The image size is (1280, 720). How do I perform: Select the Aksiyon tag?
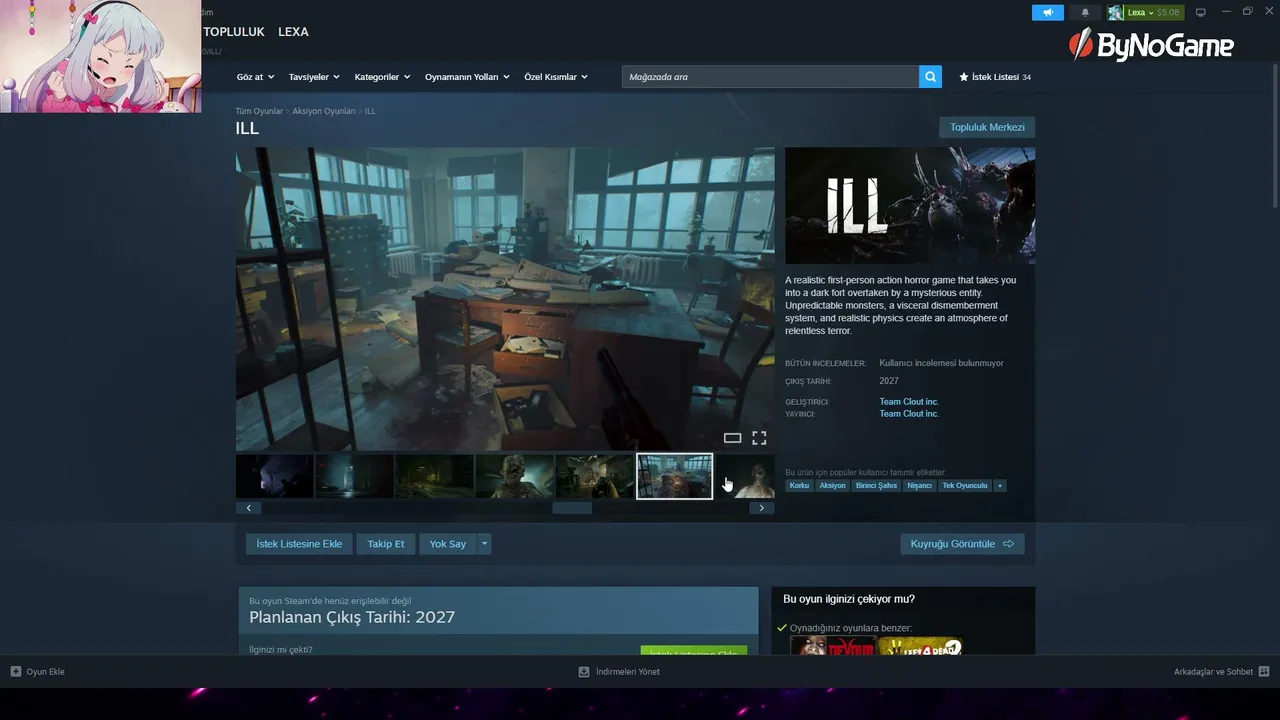coord(832,486)
